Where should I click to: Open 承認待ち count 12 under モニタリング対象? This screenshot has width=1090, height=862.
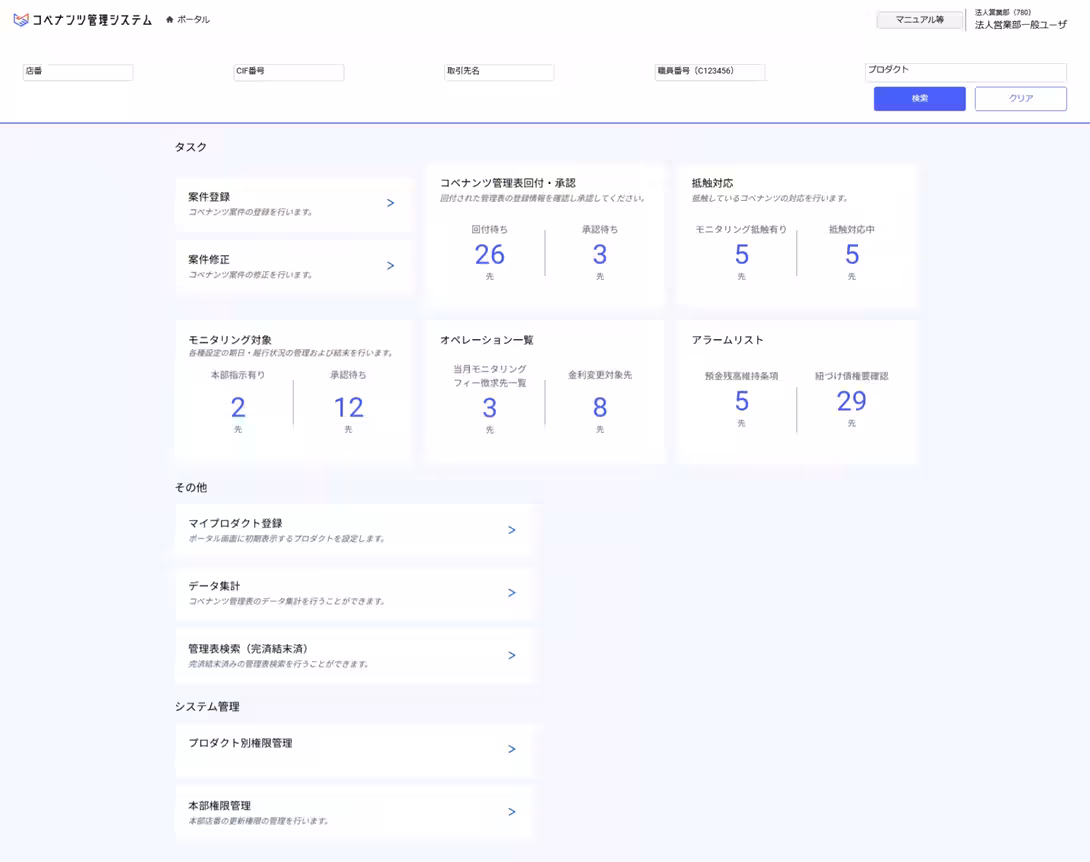pyautogui.click(x=348, y=407)
